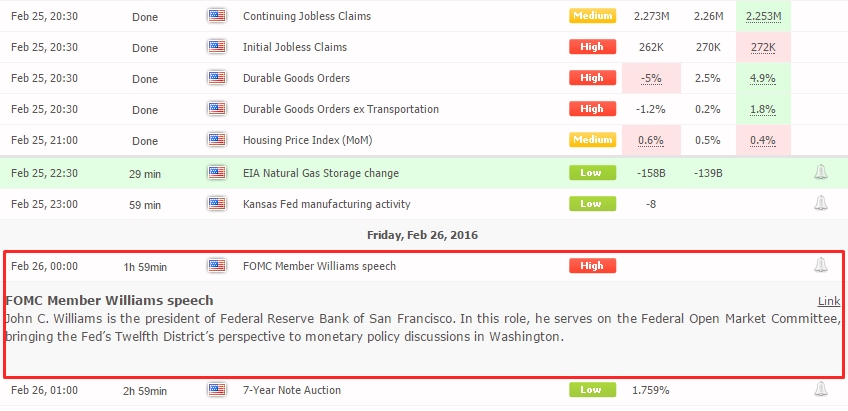
Task: Click underlined 4.9% value for Durable Goods
Action: pos(763,78)
